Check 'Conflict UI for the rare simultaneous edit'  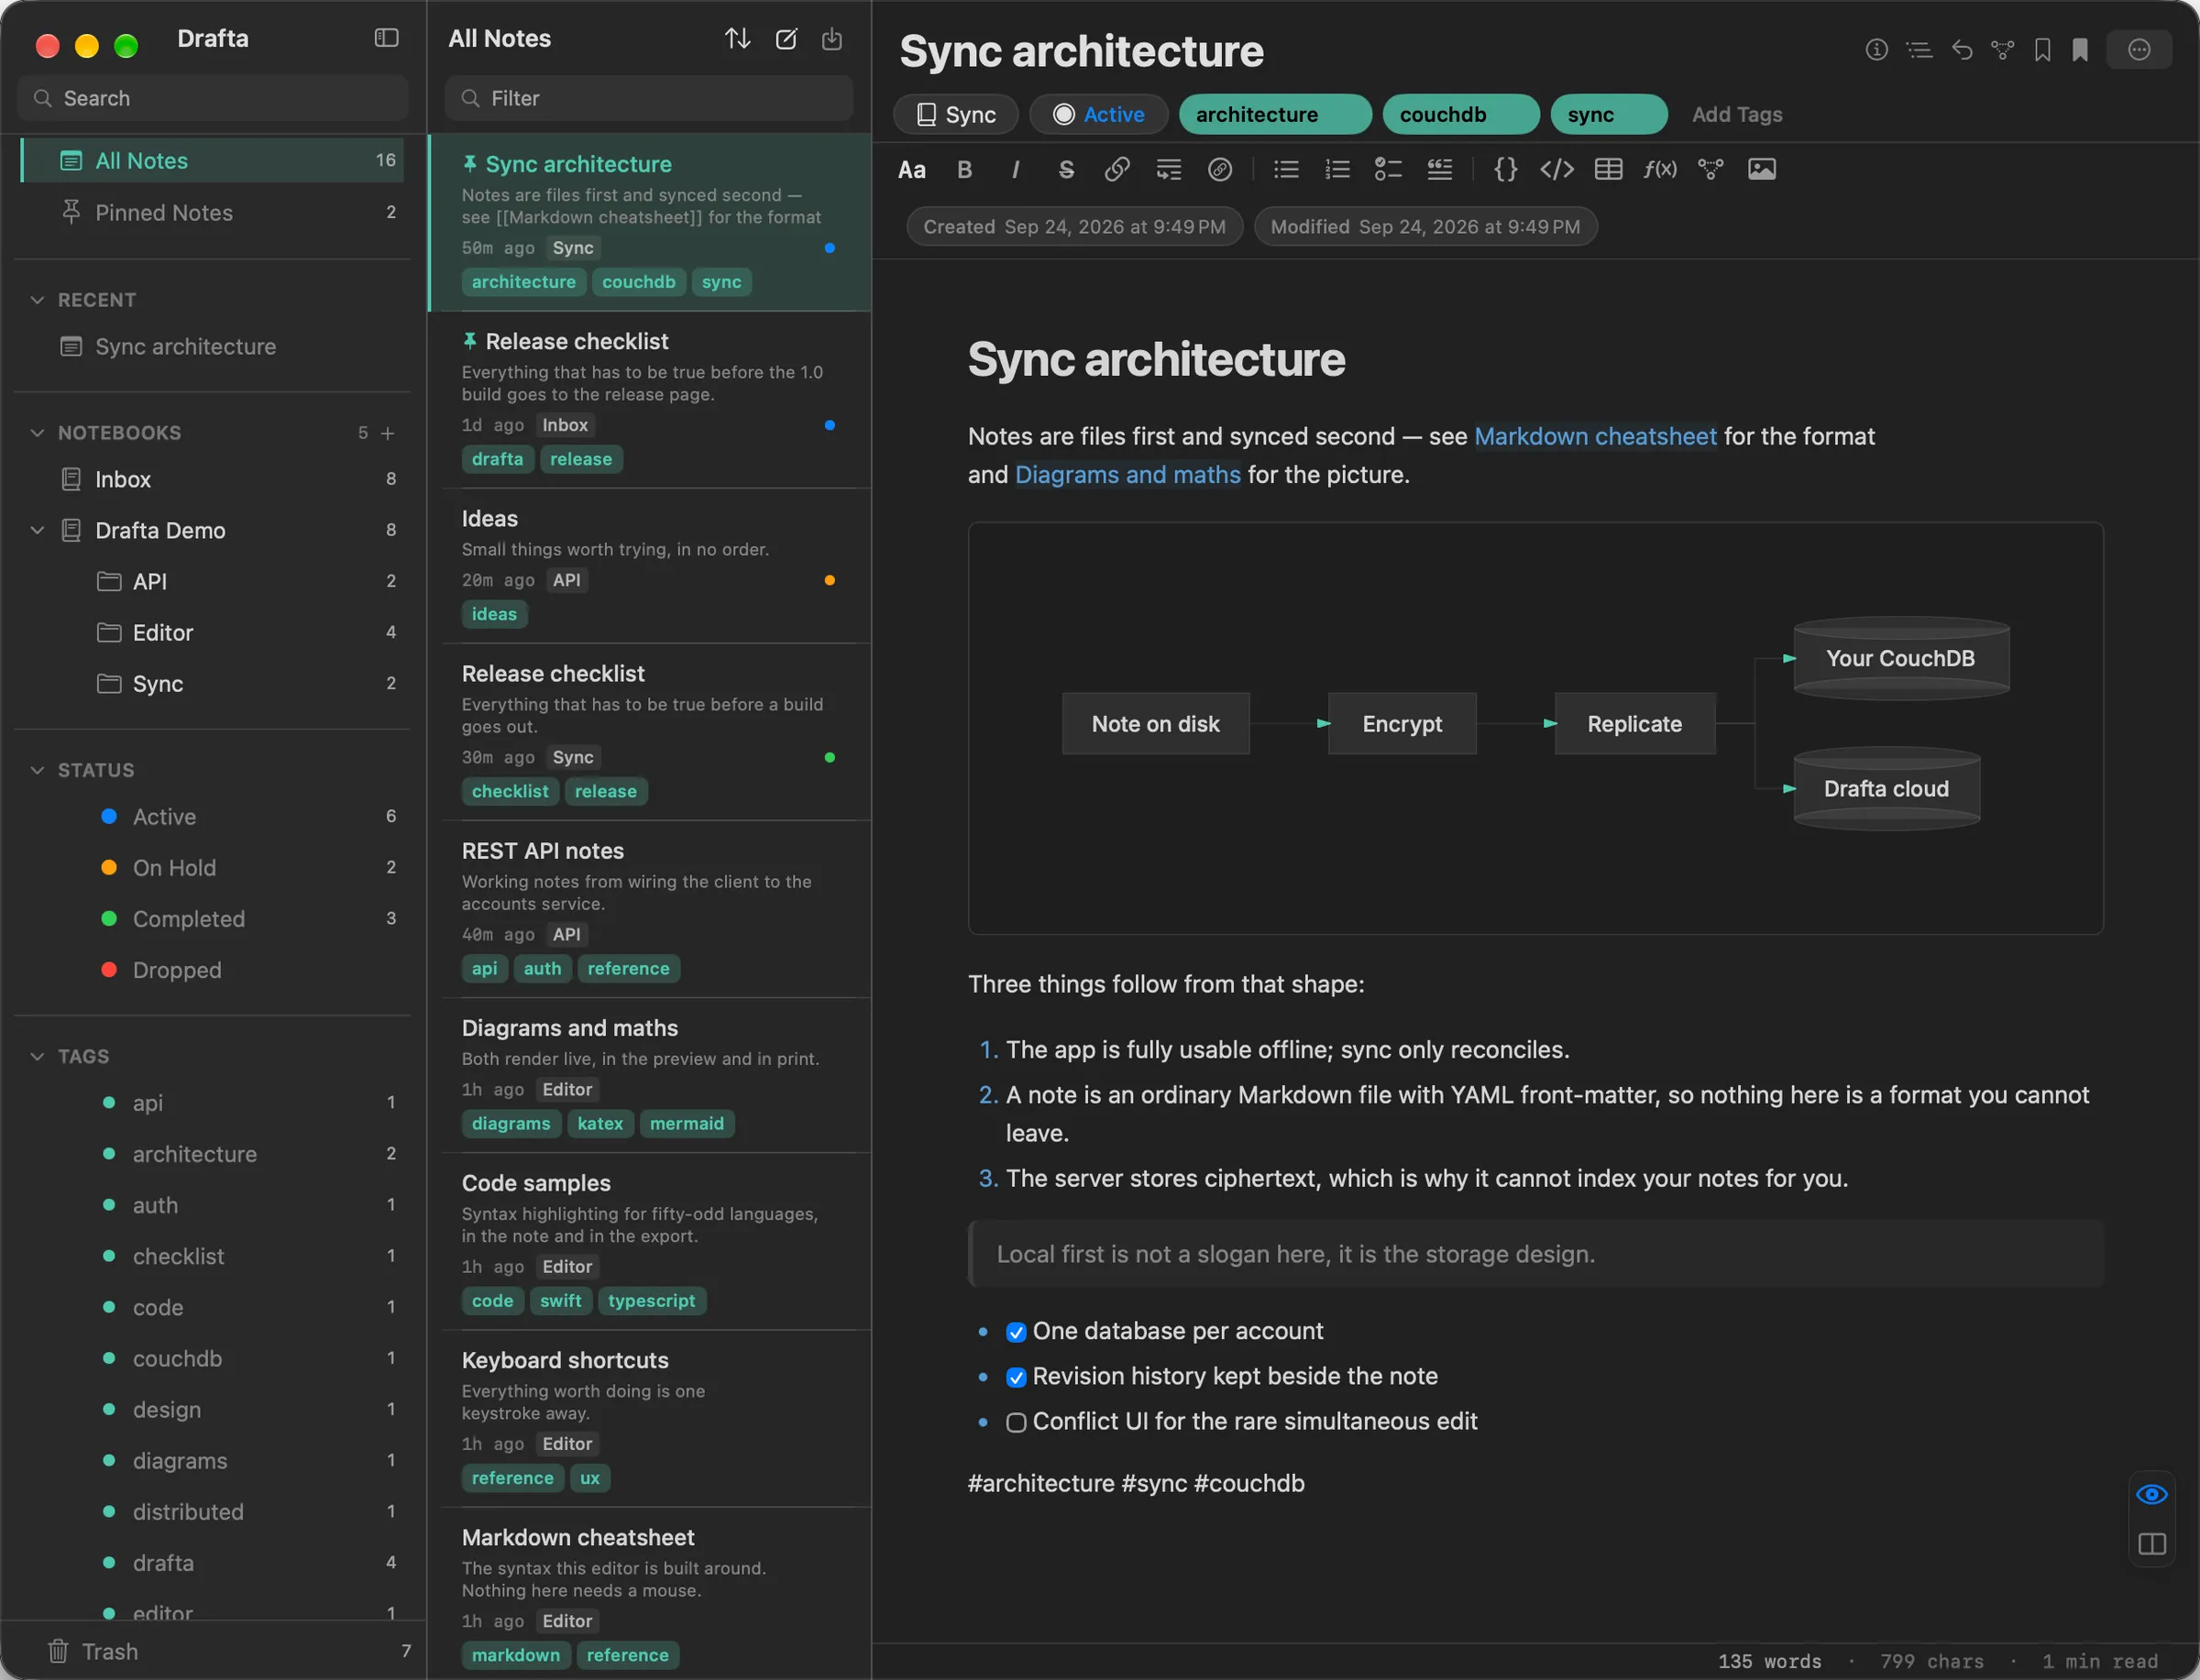pyautogui.click(x=1015, y=1422)
